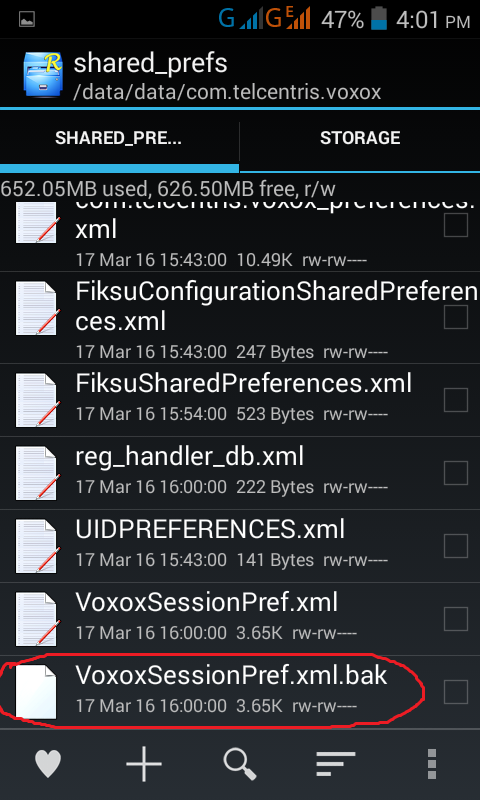This screenshot has height=800, width=480.
Task: Open search with magnifier icon
Action: coord(240,764)
